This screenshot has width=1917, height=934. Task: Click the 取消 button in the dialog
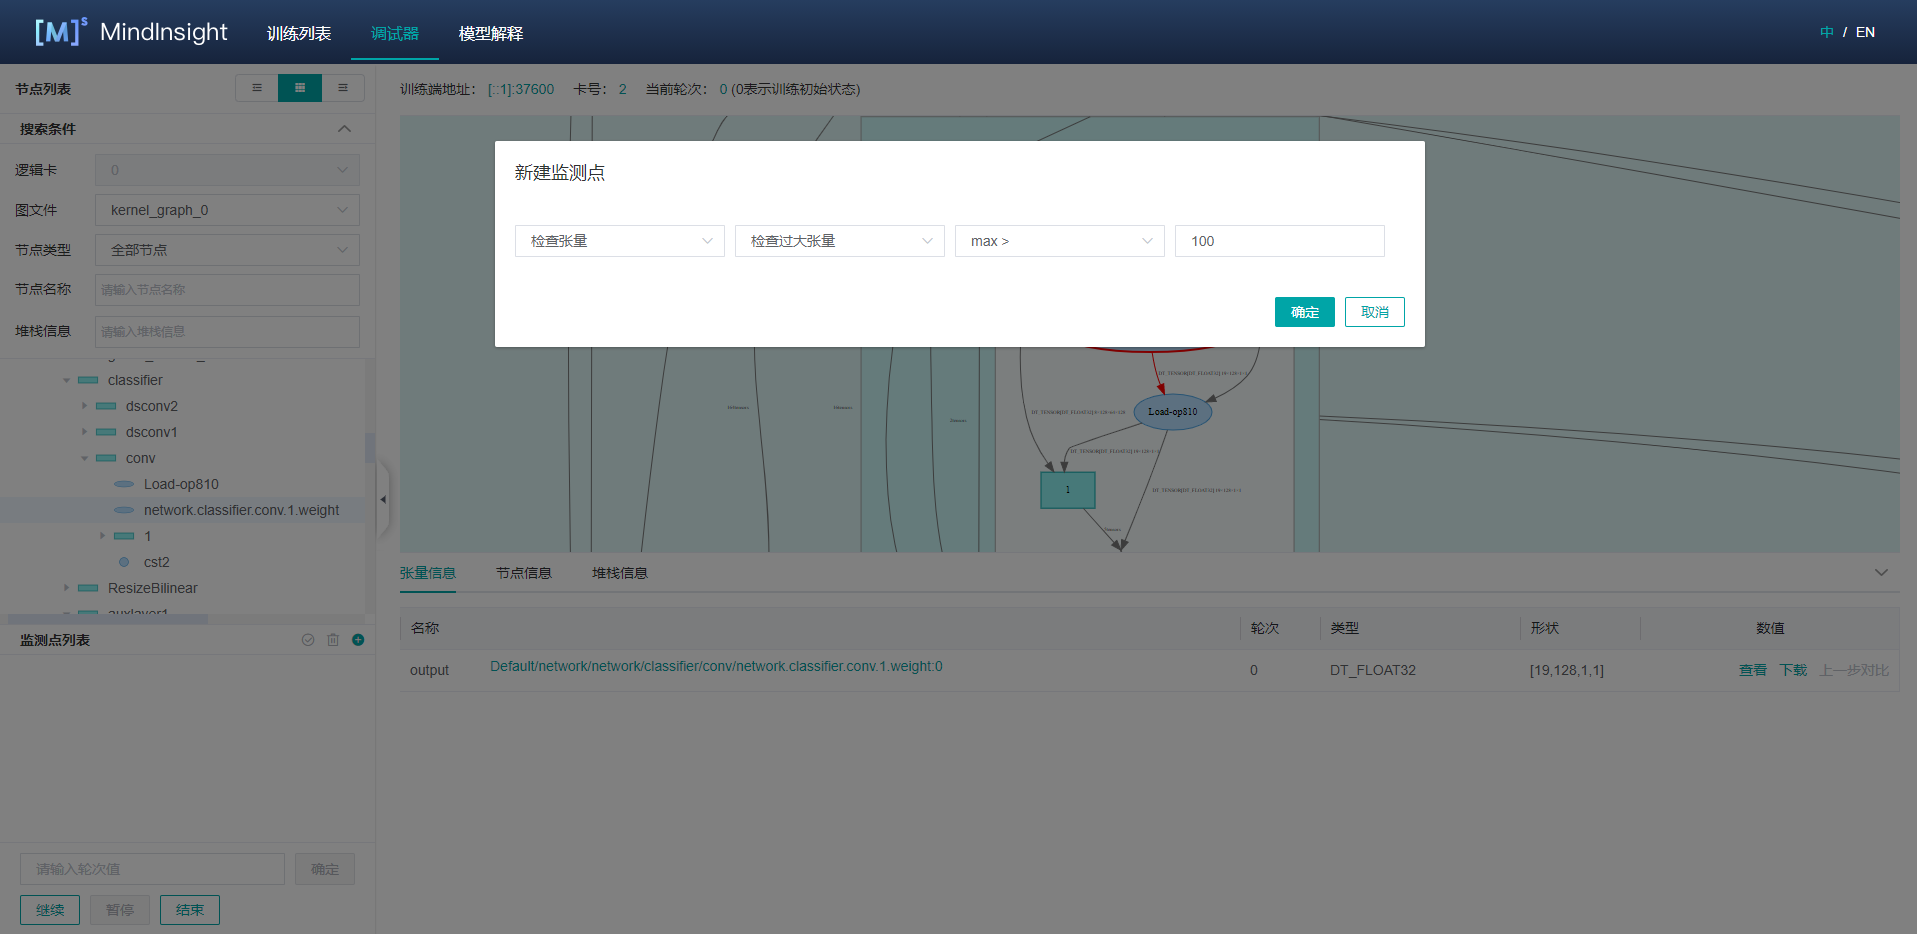pyautogui.click(x=1374, y=312)
